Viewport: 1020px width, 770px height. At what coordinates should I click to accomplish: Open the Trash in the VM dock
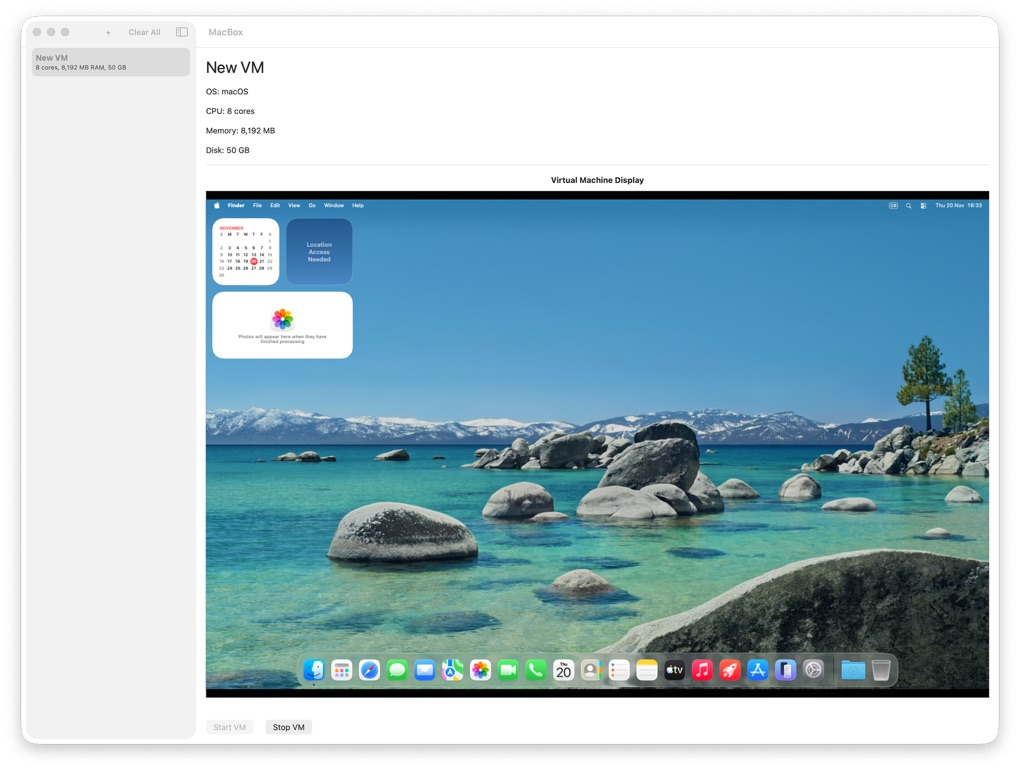click(x=881, y=670)
